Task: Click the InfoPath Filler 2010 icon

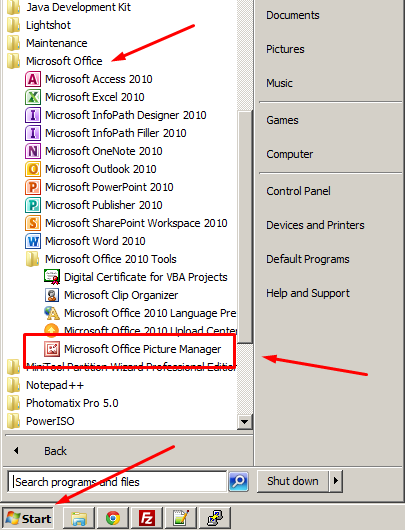Action: [x=33, y=133]
